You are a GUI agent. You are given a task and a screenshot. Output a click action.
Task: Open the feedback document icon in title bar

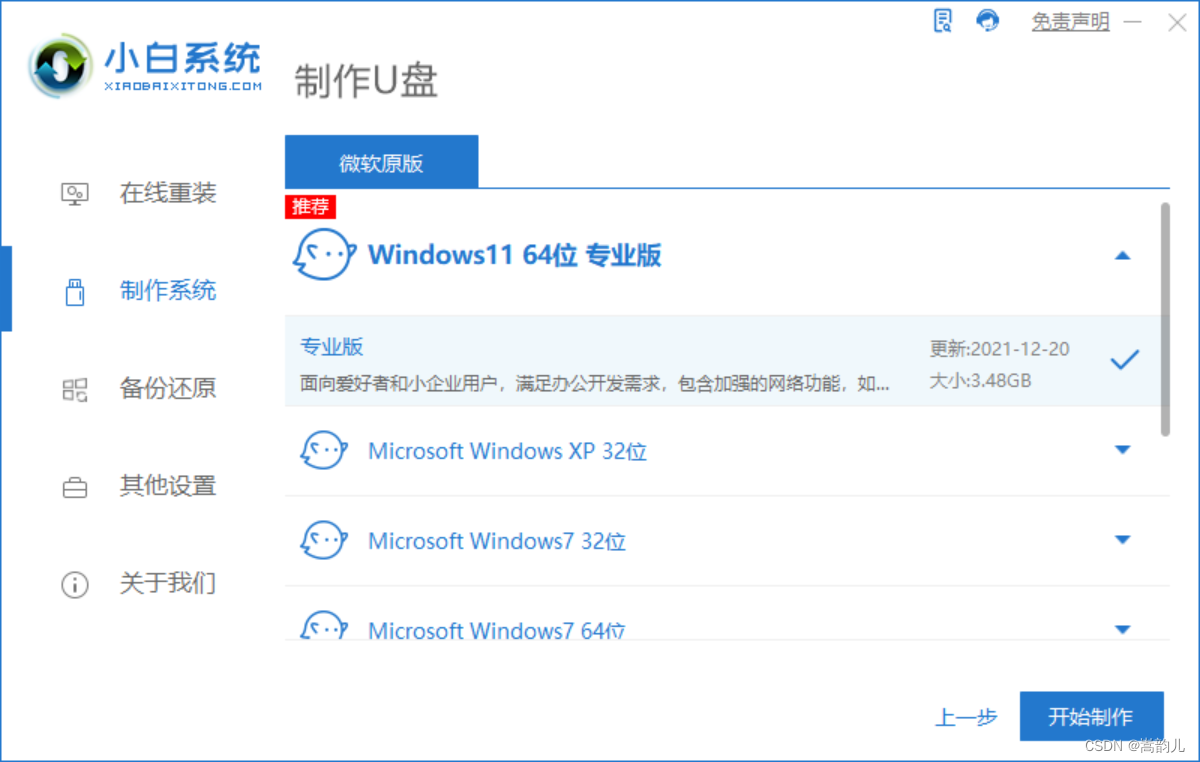[942, 20]
